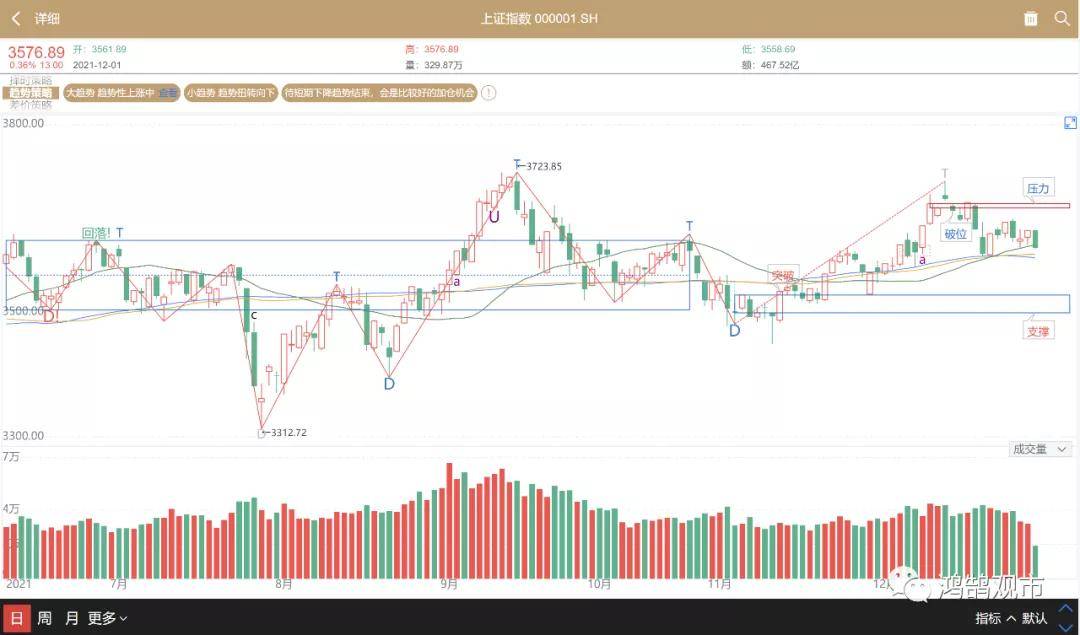The image size is (1080, 635).
Task: Click the 破位 marker on chart
Action: pyautogui.click(x=955, y=234)
